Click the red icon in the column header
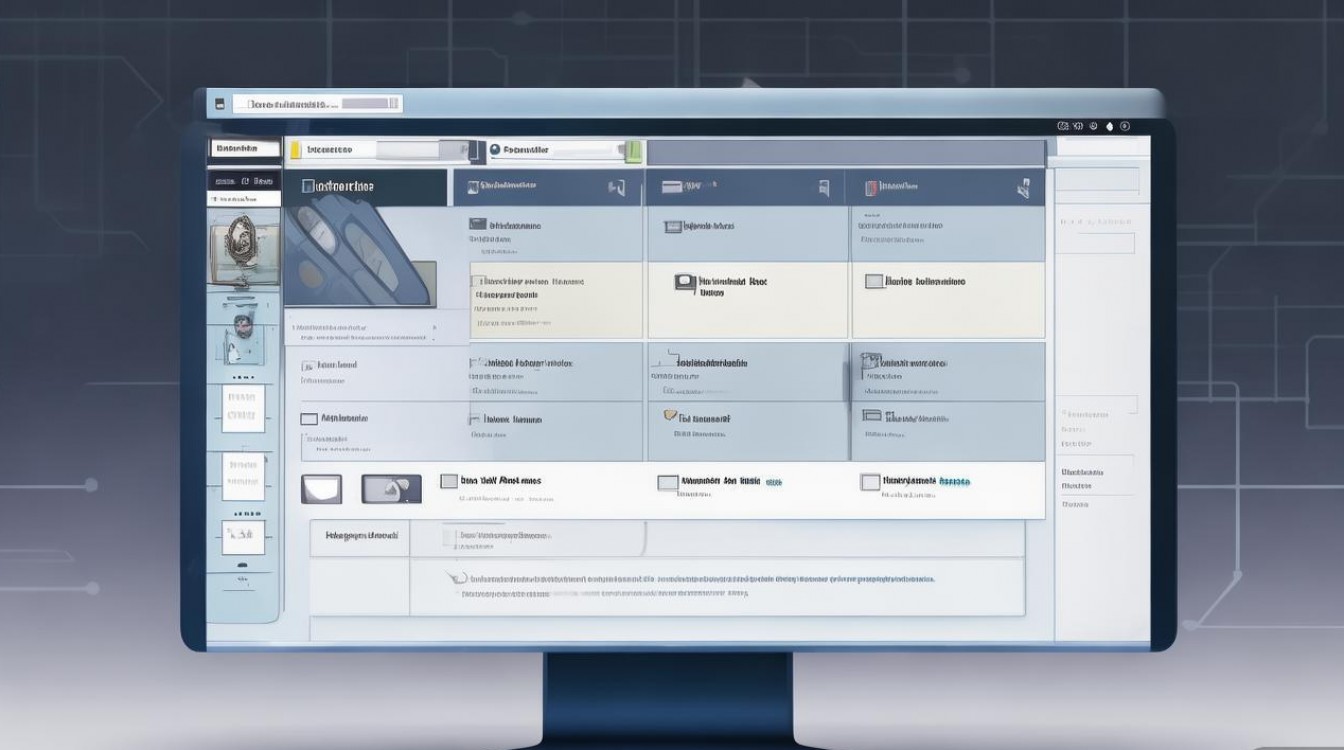This screenshot has height=750, width=1344. pyautogui.click(x=871, y=187)
